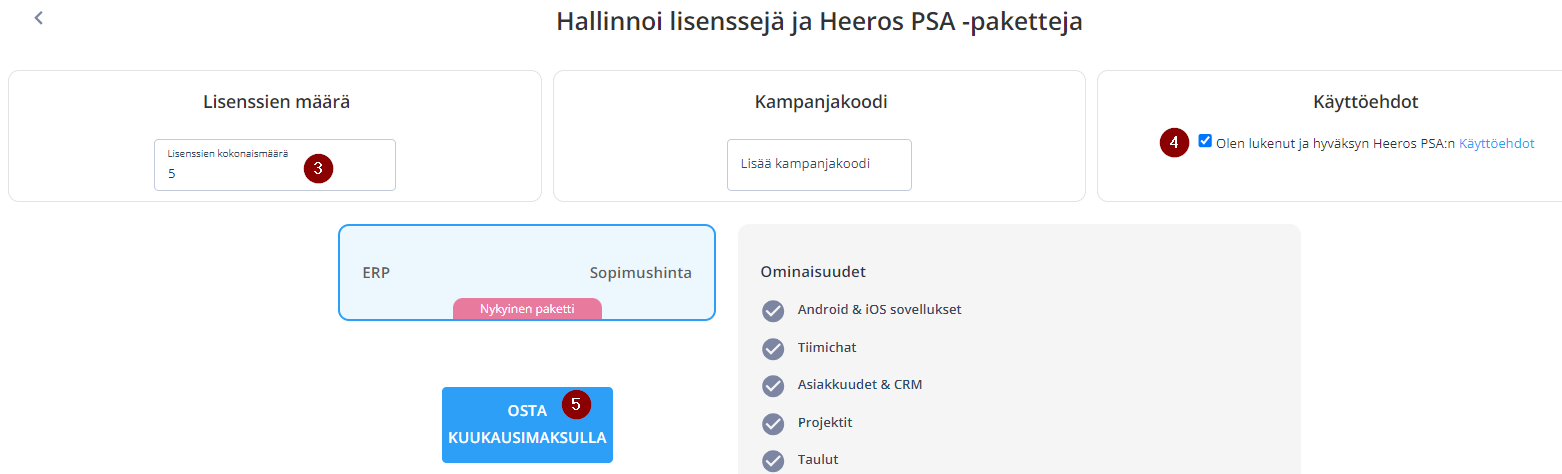Open the Käyttöehdot terms link

click(x=1496, y=144)
